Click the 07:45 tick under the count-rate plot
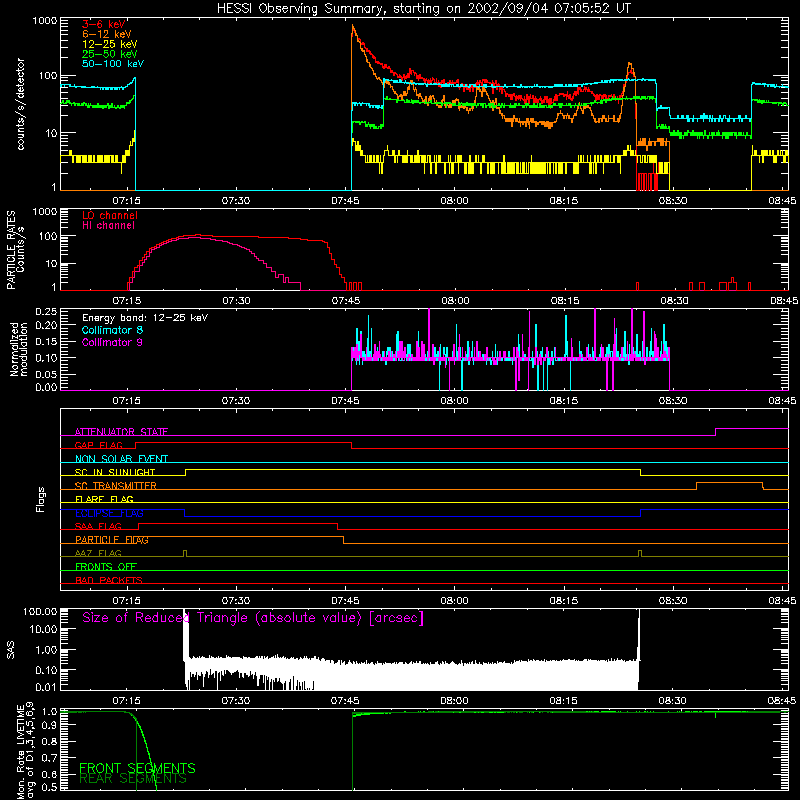 (345, 201)
